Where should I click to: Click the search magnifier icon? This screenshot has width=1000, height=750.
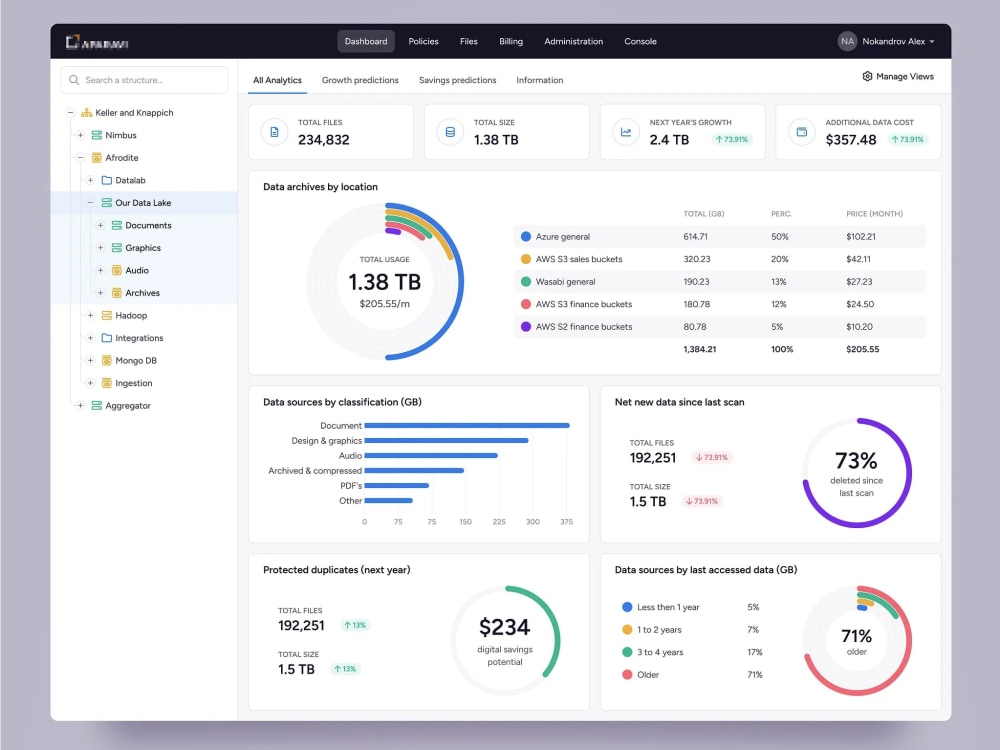[74, 80]
